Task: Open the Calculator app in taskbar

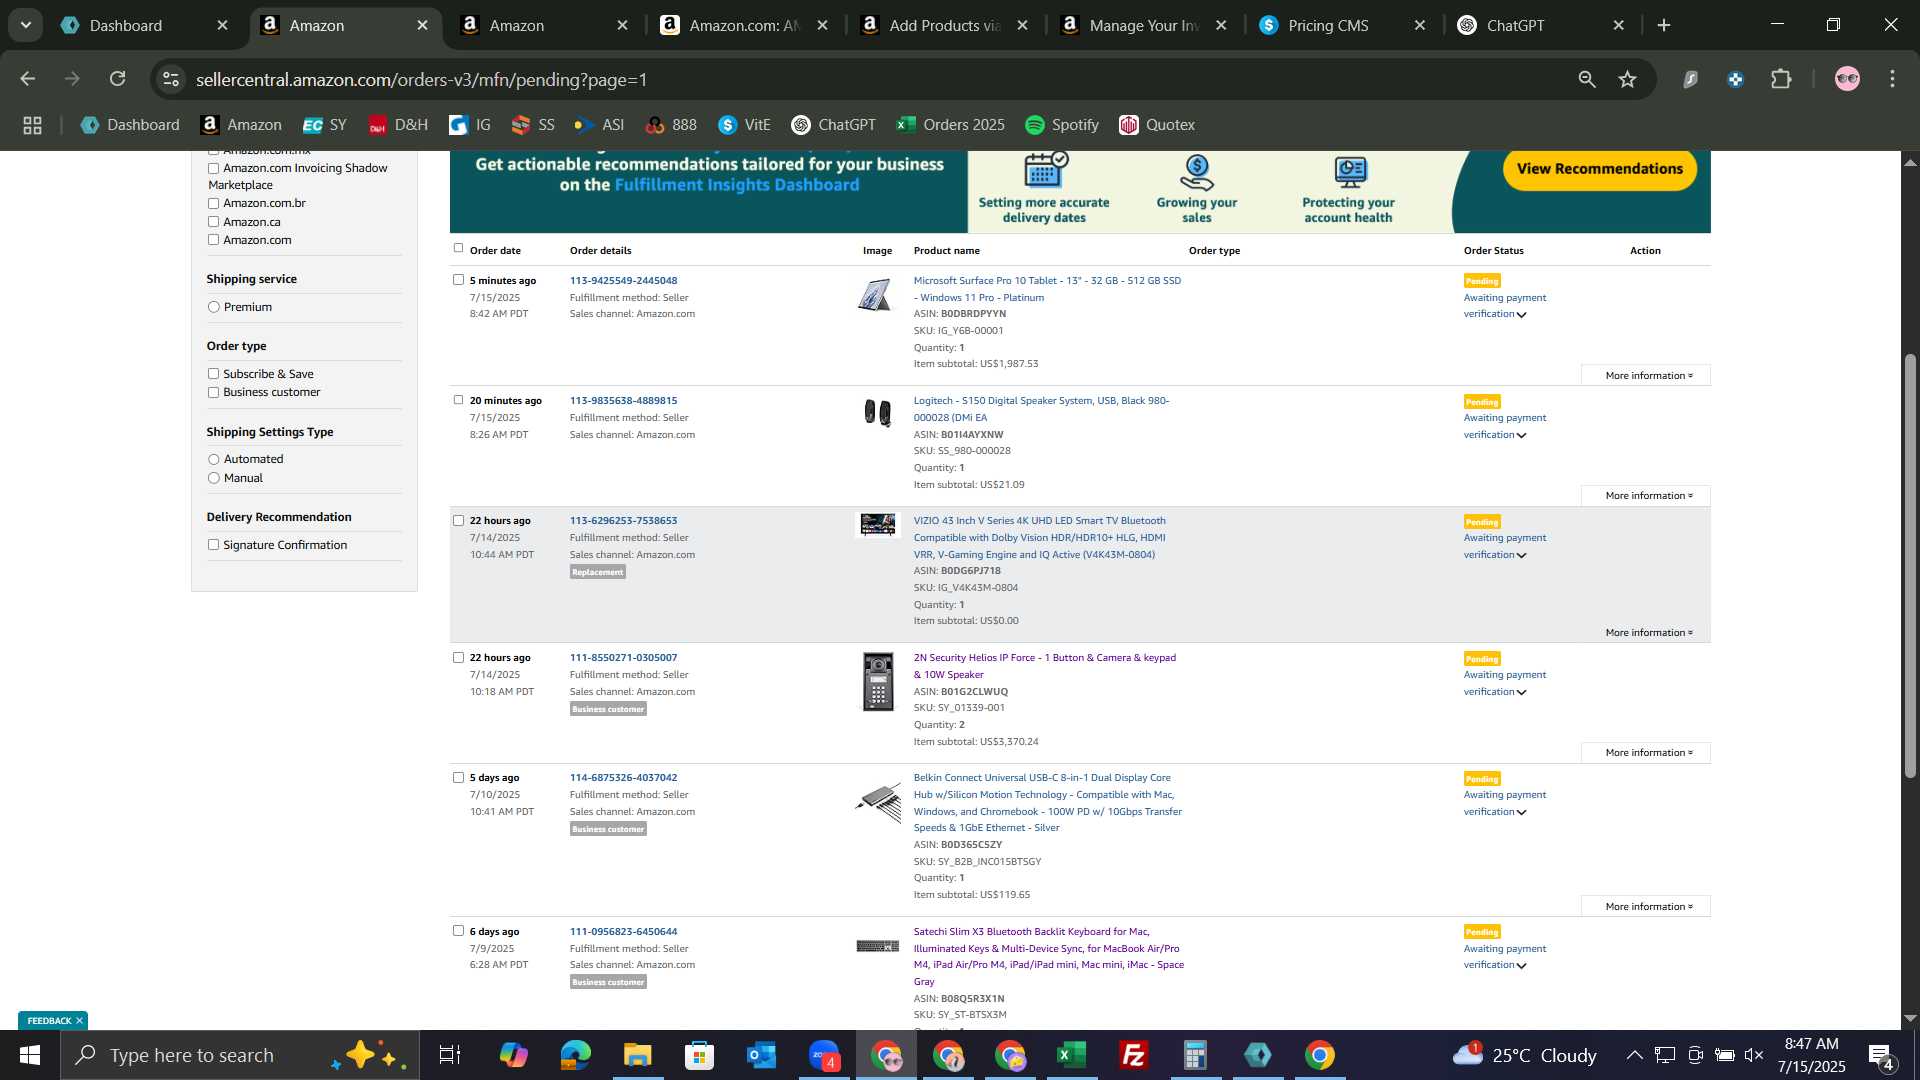Action: [1195, 1055]
